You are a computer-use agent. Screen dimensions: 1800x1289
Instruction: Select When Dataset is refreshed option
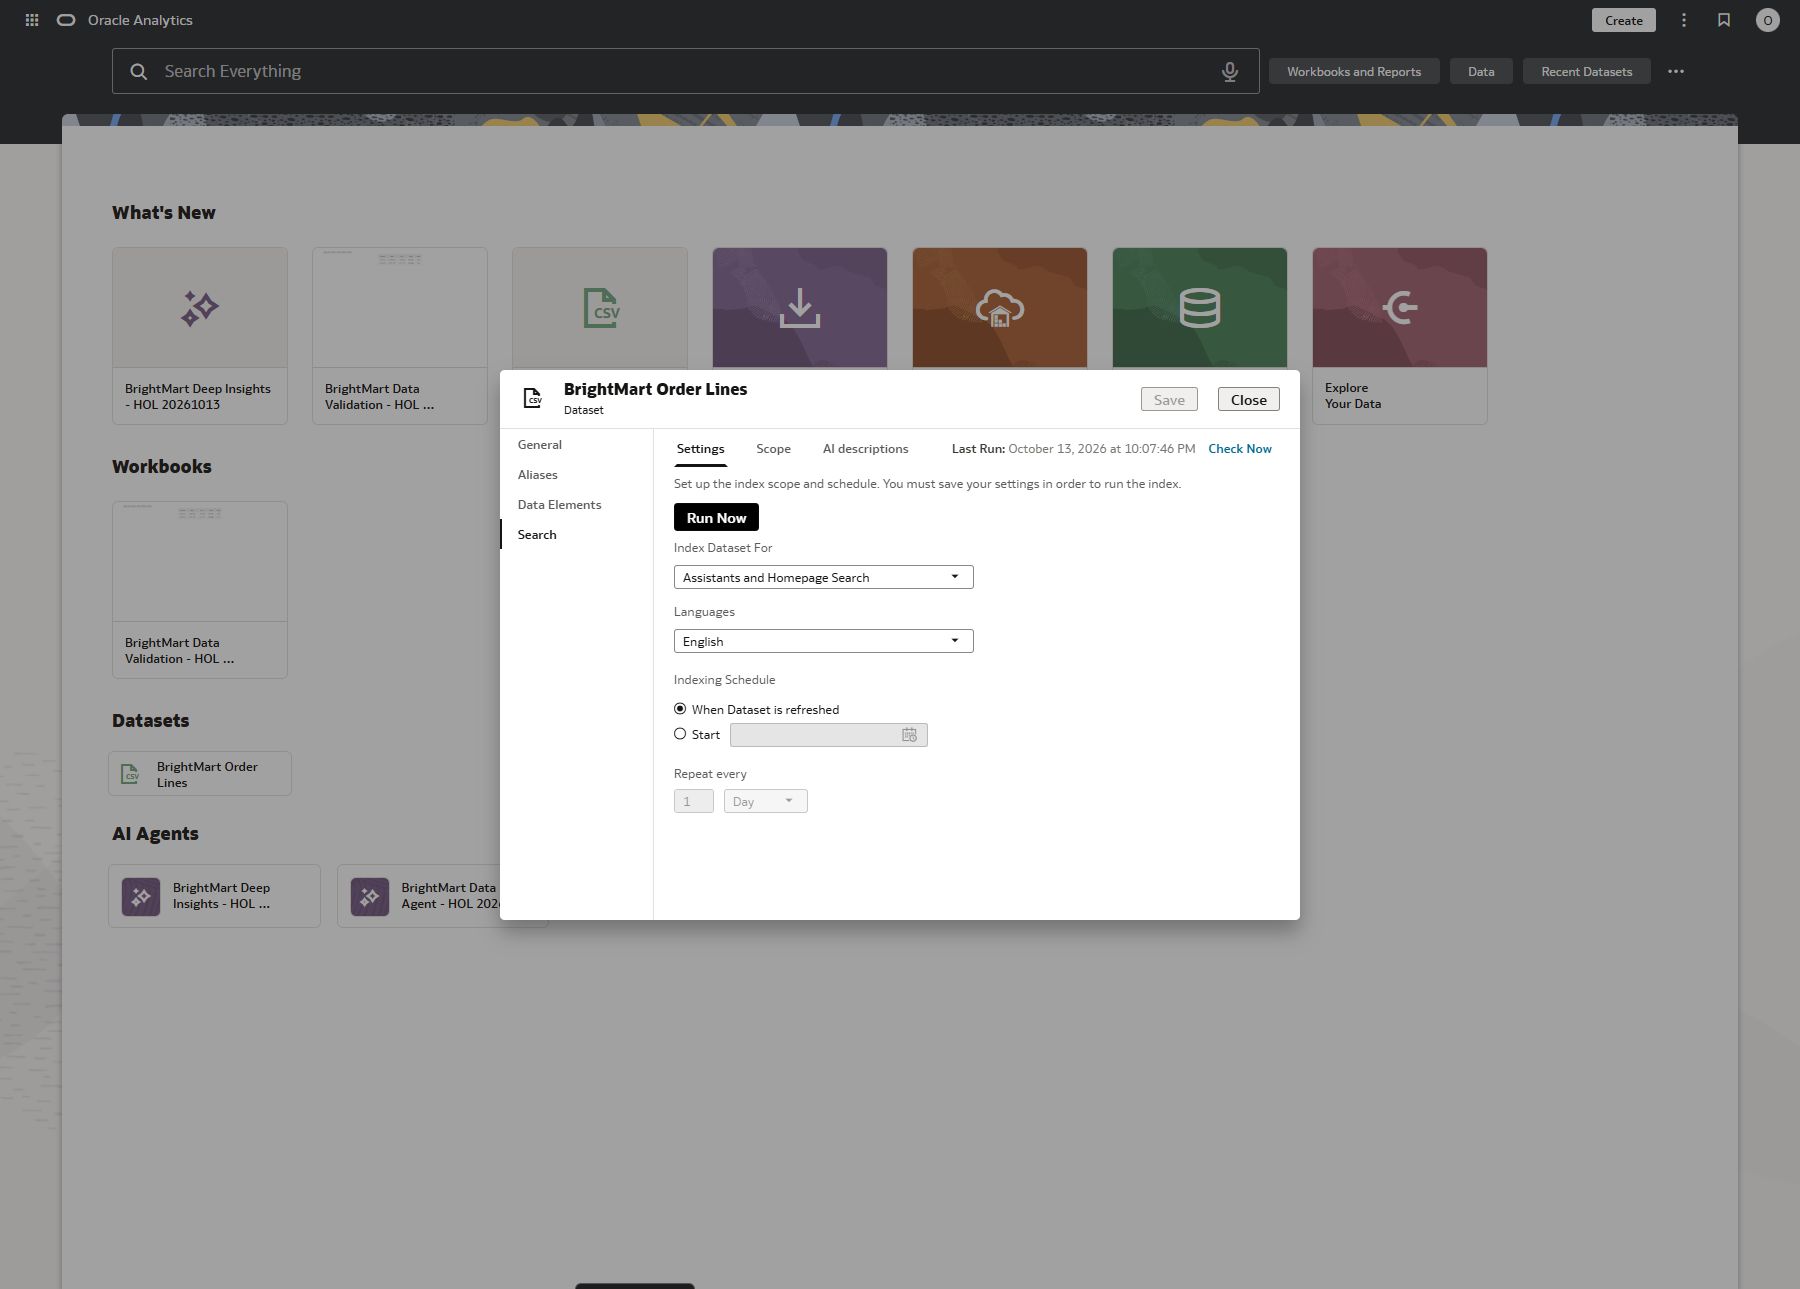(680, 709)
